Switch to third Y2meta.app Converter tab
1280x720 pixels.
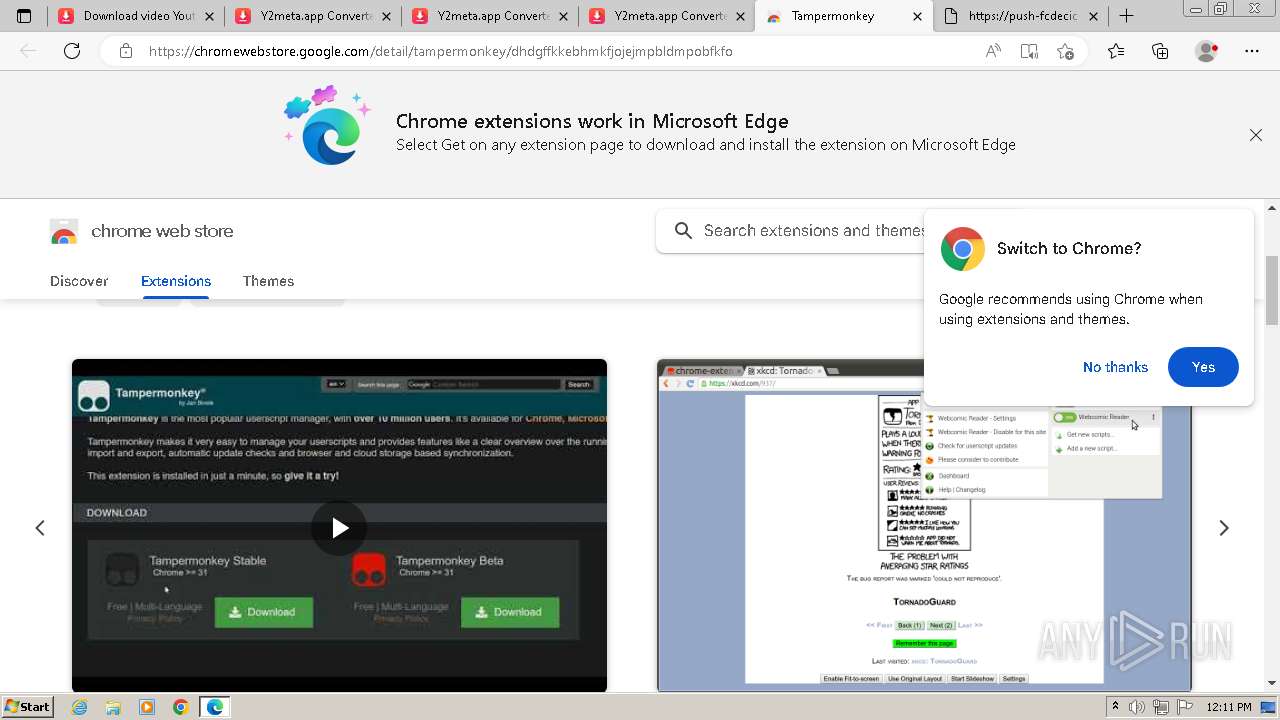pos(668,16)
